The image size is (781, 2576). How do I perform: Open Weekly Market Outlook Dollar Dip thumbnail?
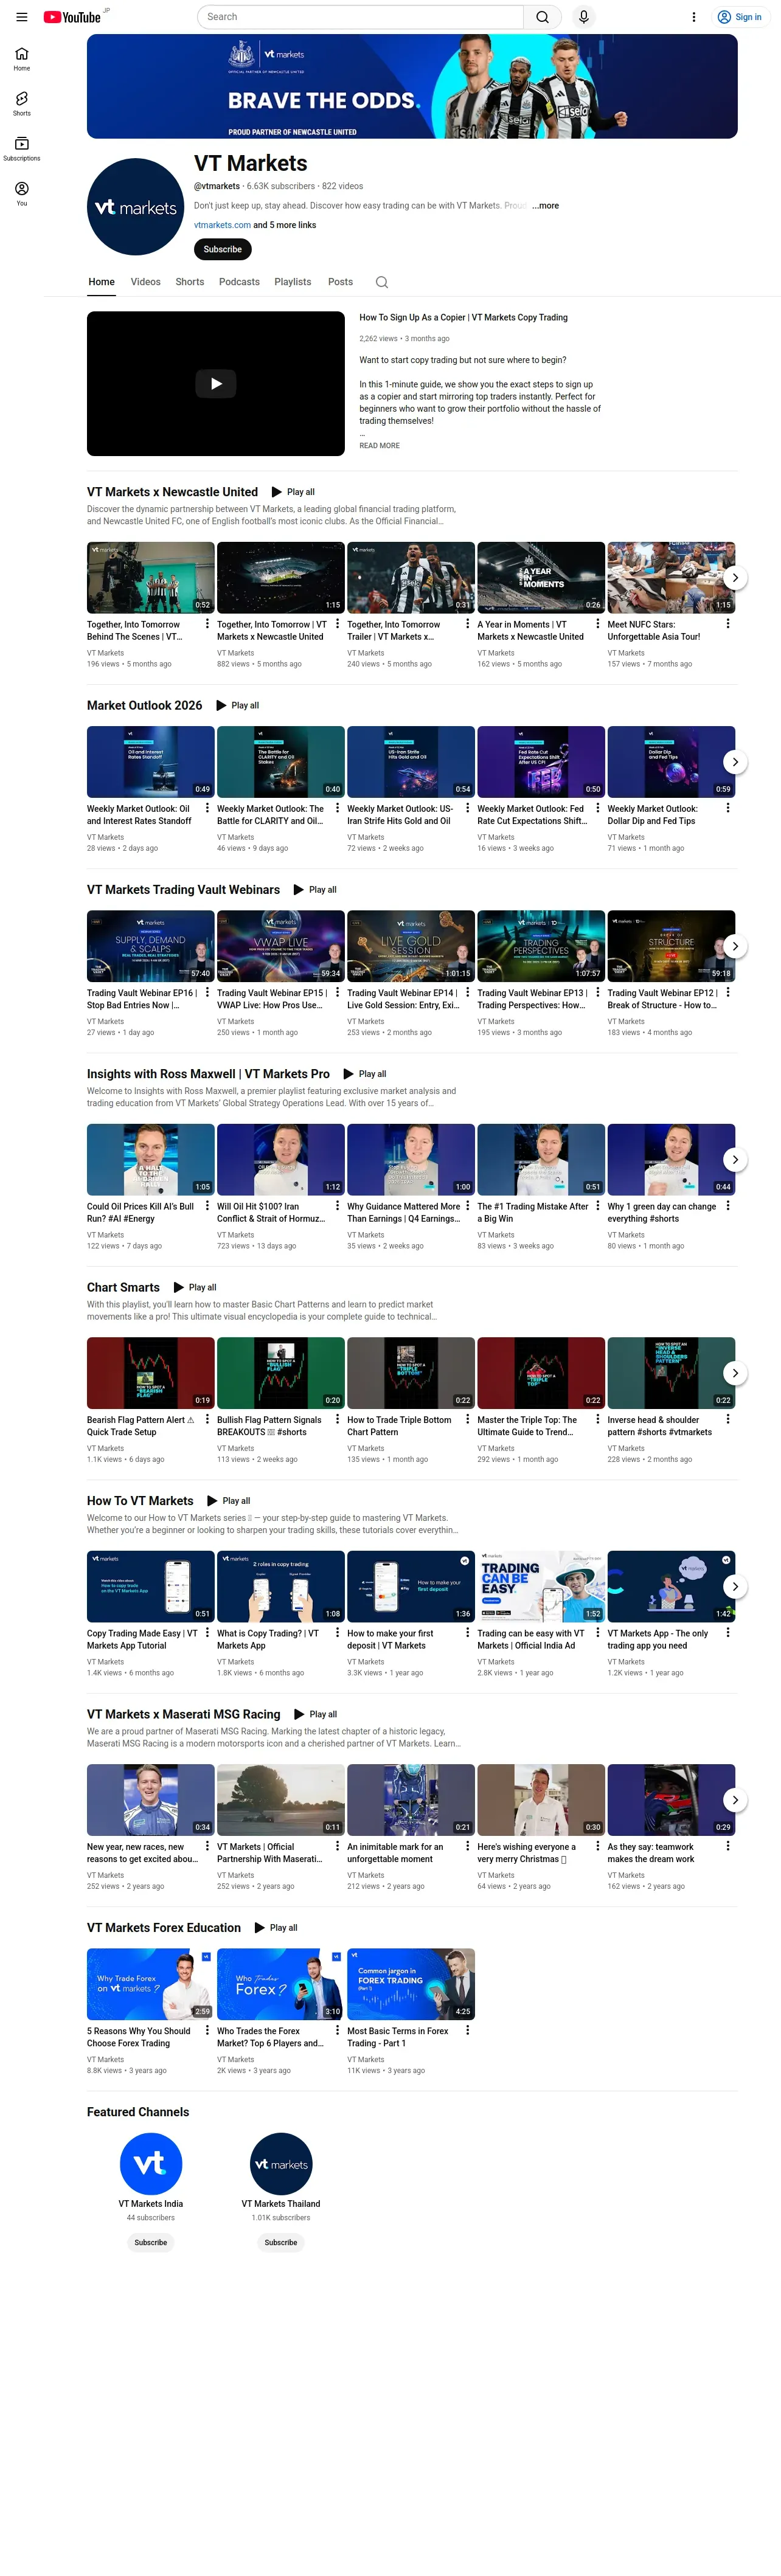coord(671,761)
